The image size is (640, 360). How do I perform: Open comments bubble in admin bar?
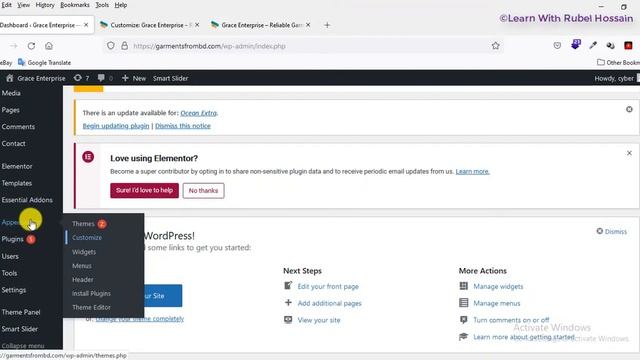[x=101, y=78]
